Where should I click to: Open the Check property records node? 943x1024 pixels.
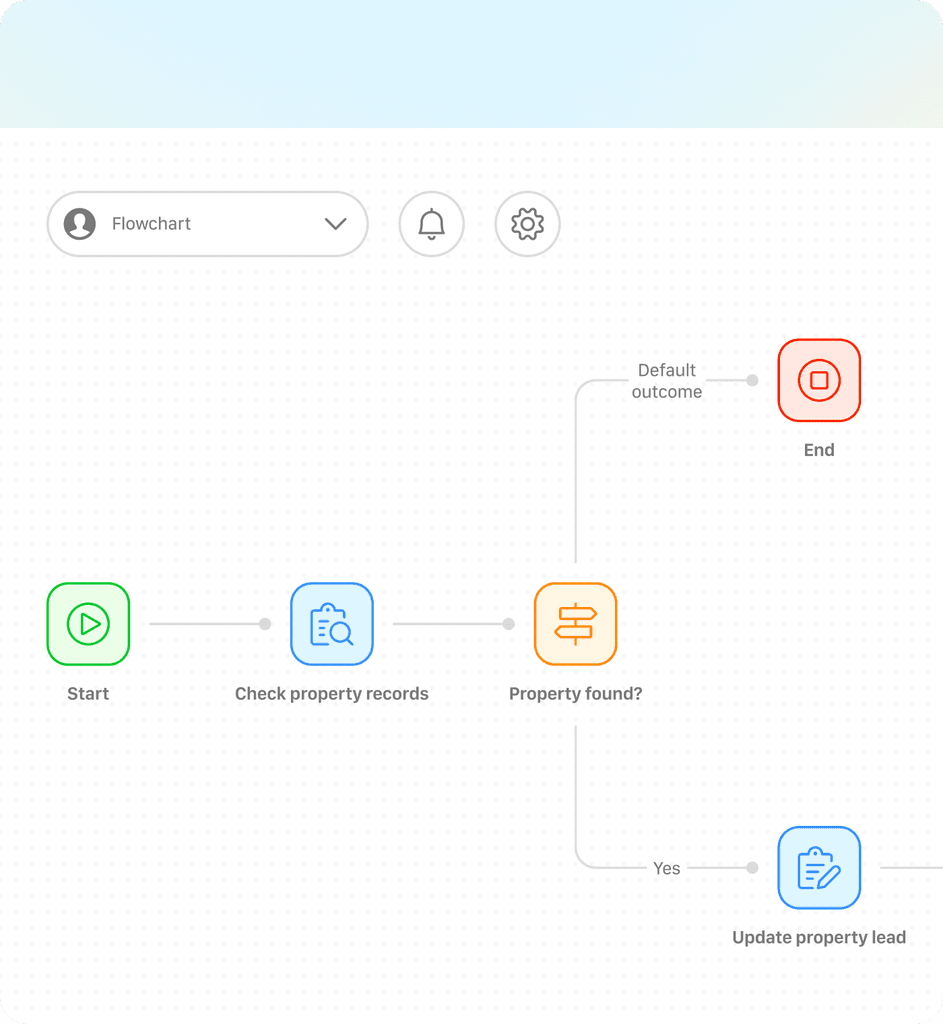[x=332, y=624]
